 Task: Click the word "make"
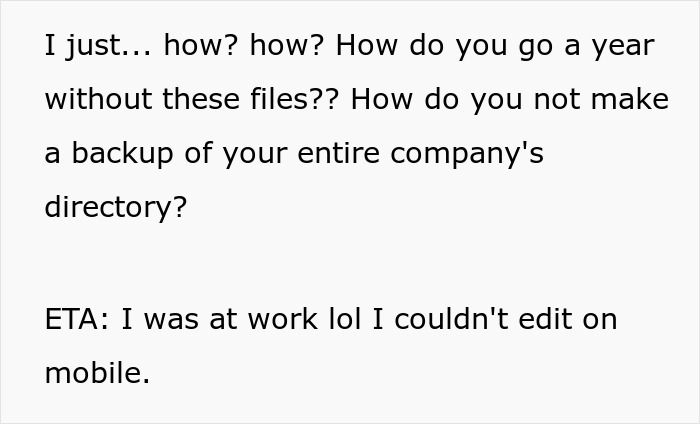pos(632,100)
